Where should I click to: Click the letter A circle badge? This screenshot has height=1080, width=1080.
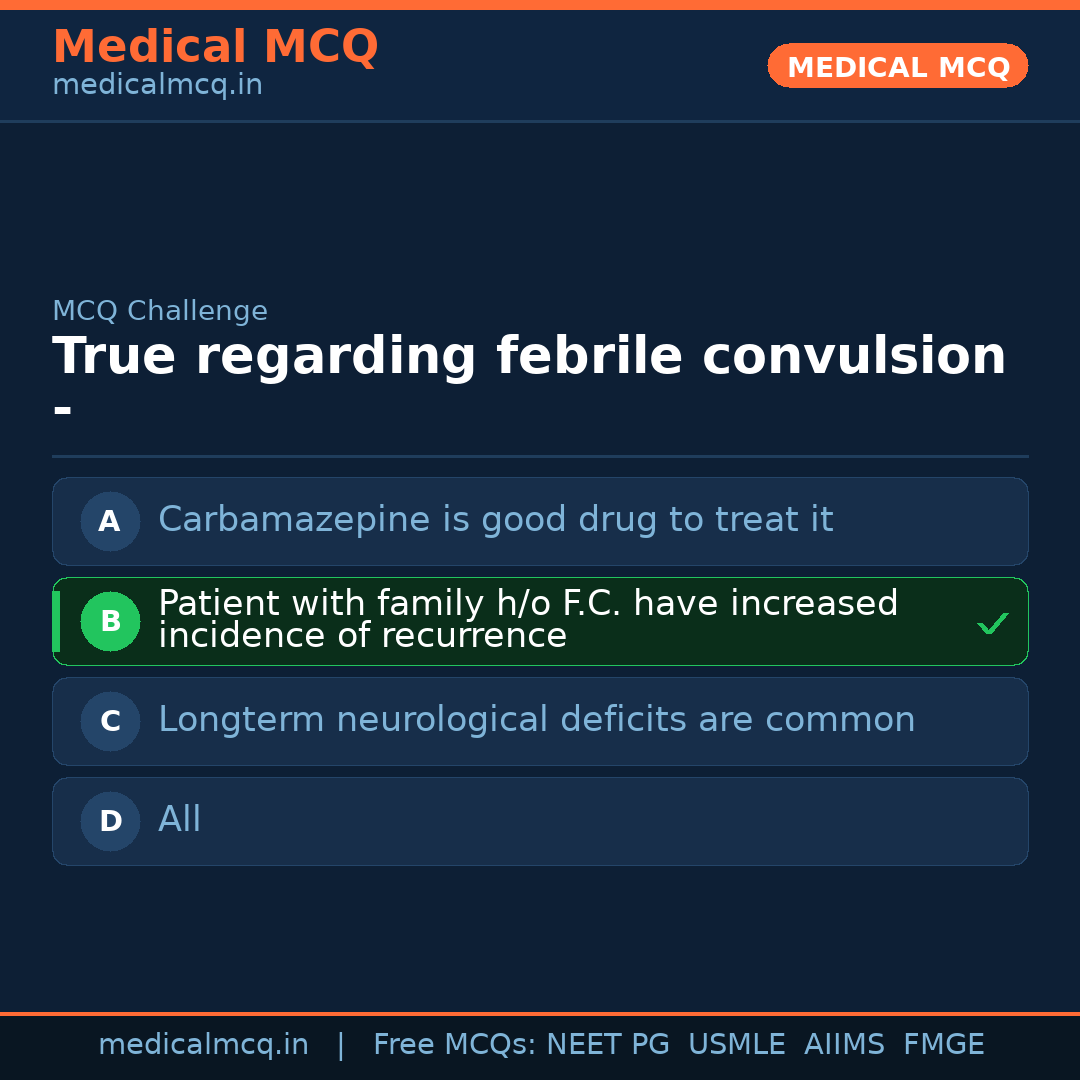pos(110,521)
